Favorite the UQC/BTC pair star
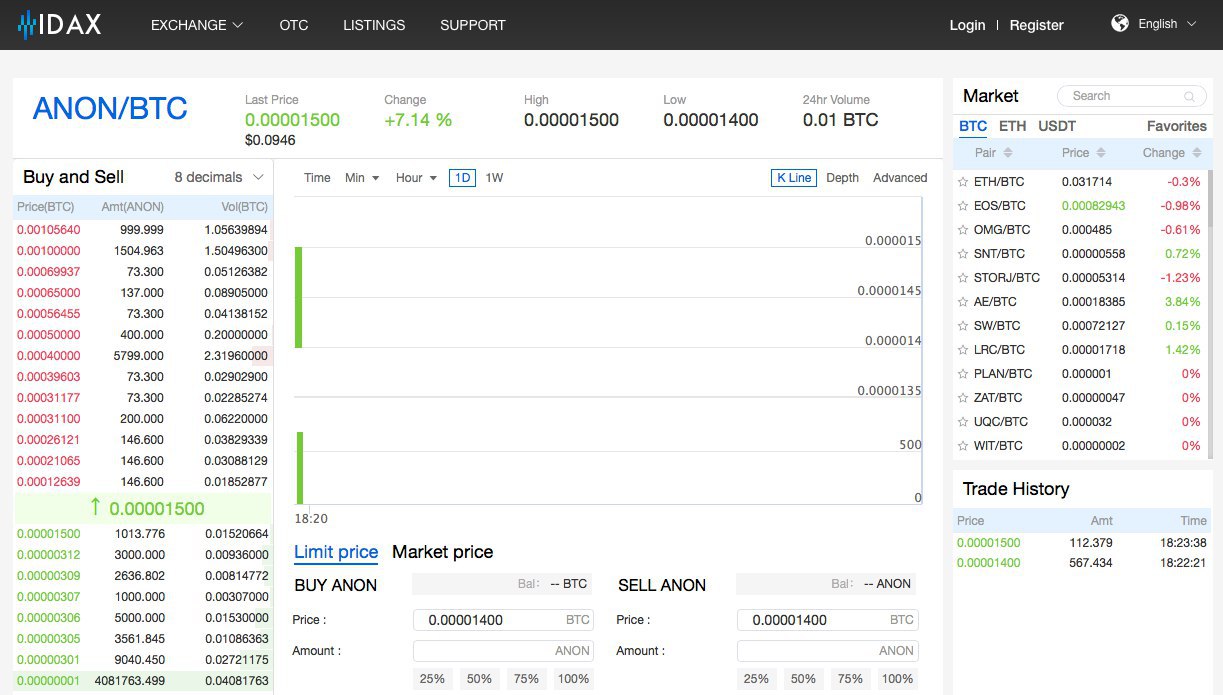This screenshot has height=695, width=1223. coord(963,422)
